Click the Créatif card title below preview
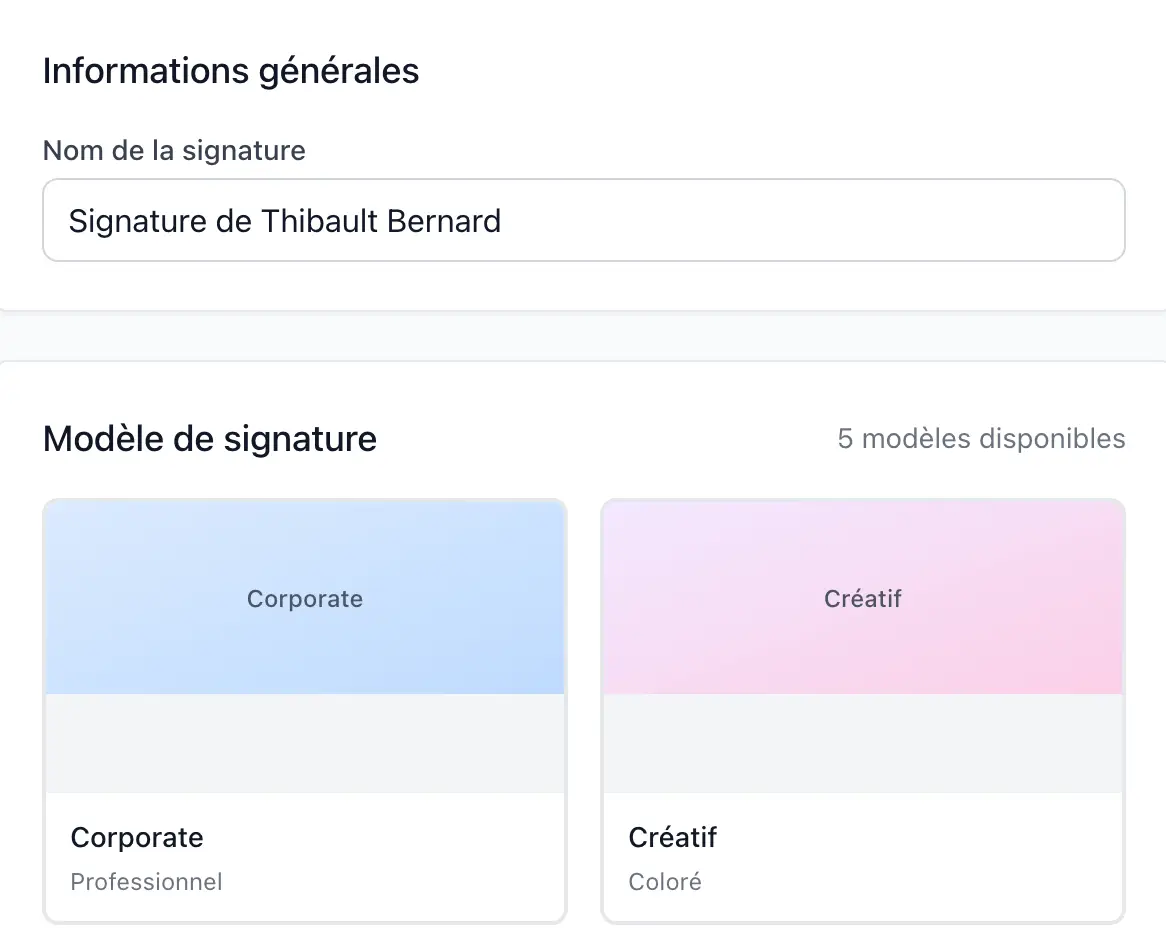 point(672,837)
